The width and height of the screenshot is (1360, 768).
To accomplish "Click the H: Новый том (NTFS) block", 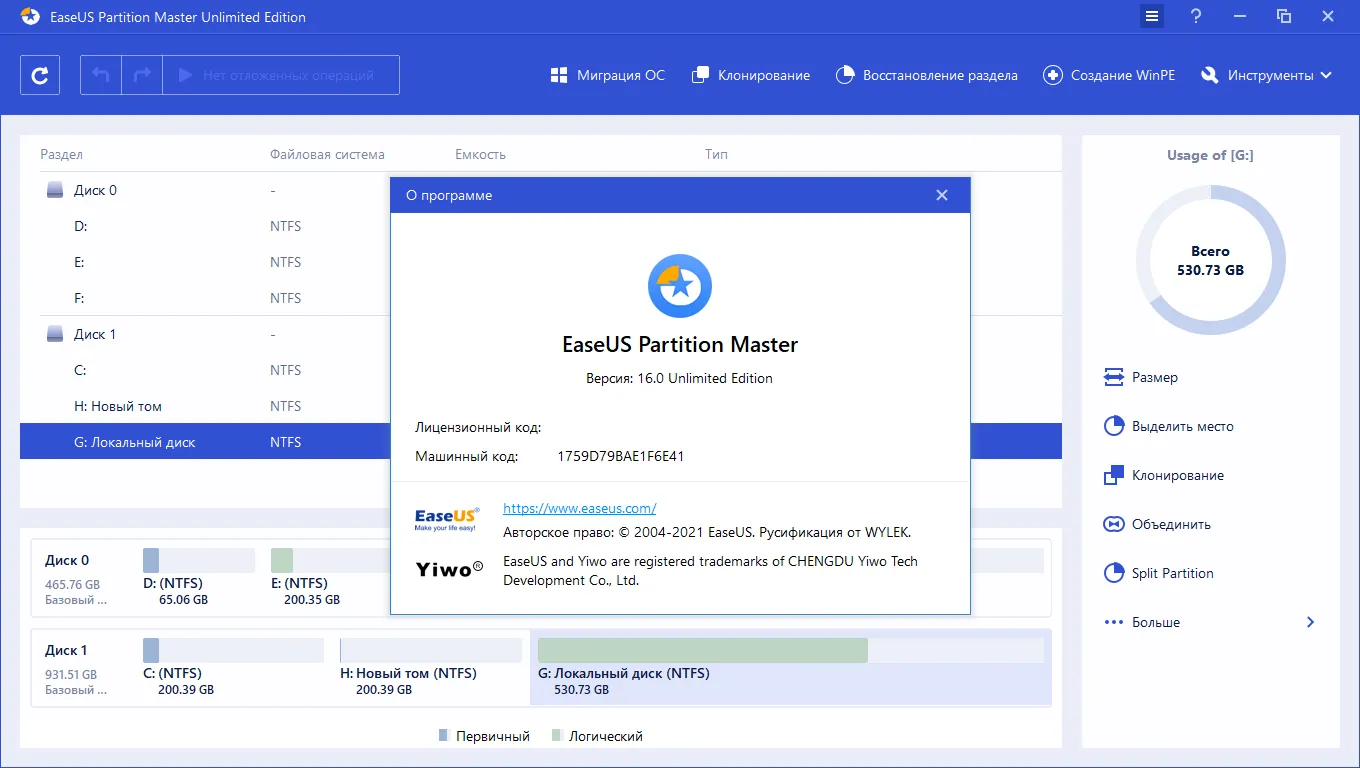I will [x=430, y=667].
